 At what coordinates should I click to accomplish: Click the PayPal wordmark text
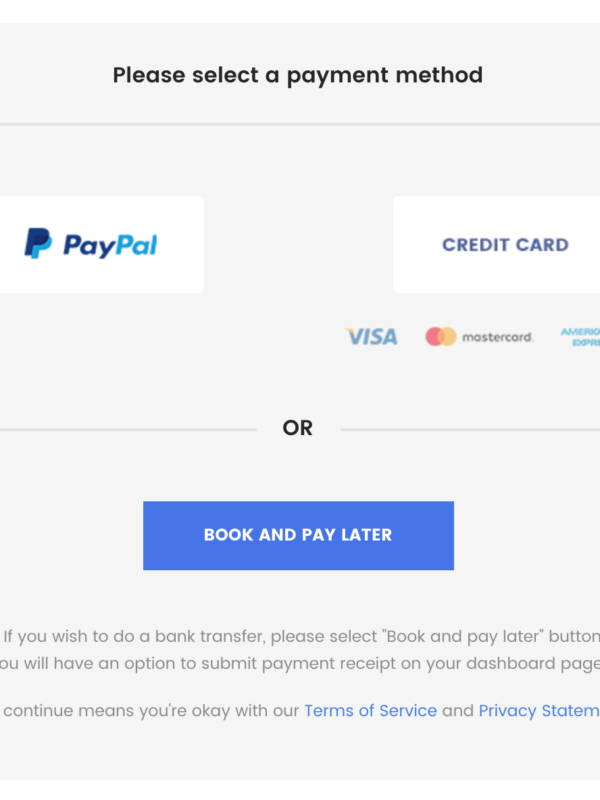pyautogui.click(x=110, y=245)
